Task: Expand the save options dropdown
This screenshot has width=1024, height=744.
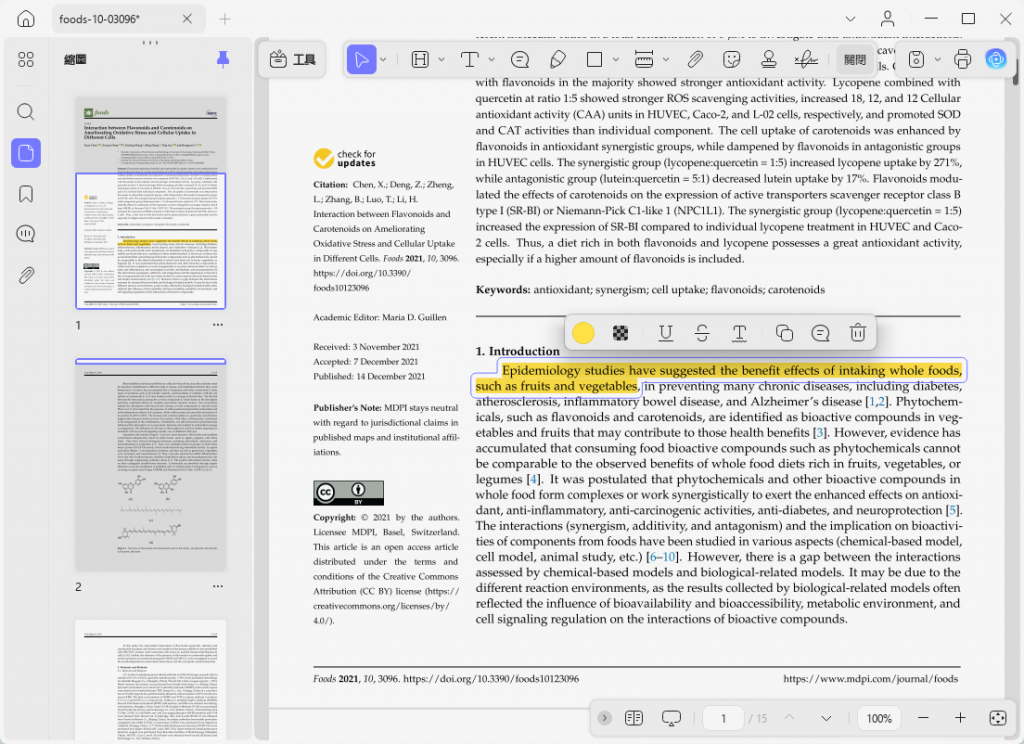Action: coord(937,59)
